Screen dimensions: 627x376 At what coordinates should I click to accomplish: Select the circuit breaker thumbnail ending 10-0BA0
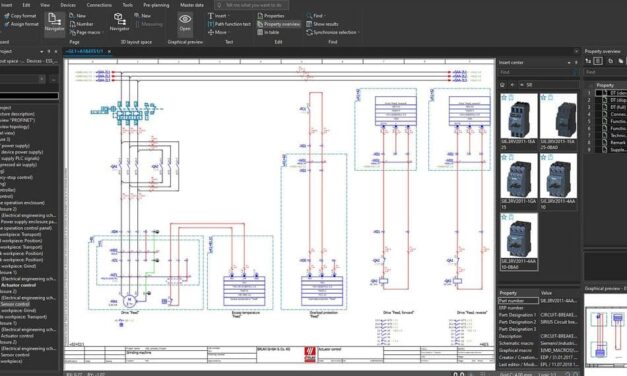point(519,242)
